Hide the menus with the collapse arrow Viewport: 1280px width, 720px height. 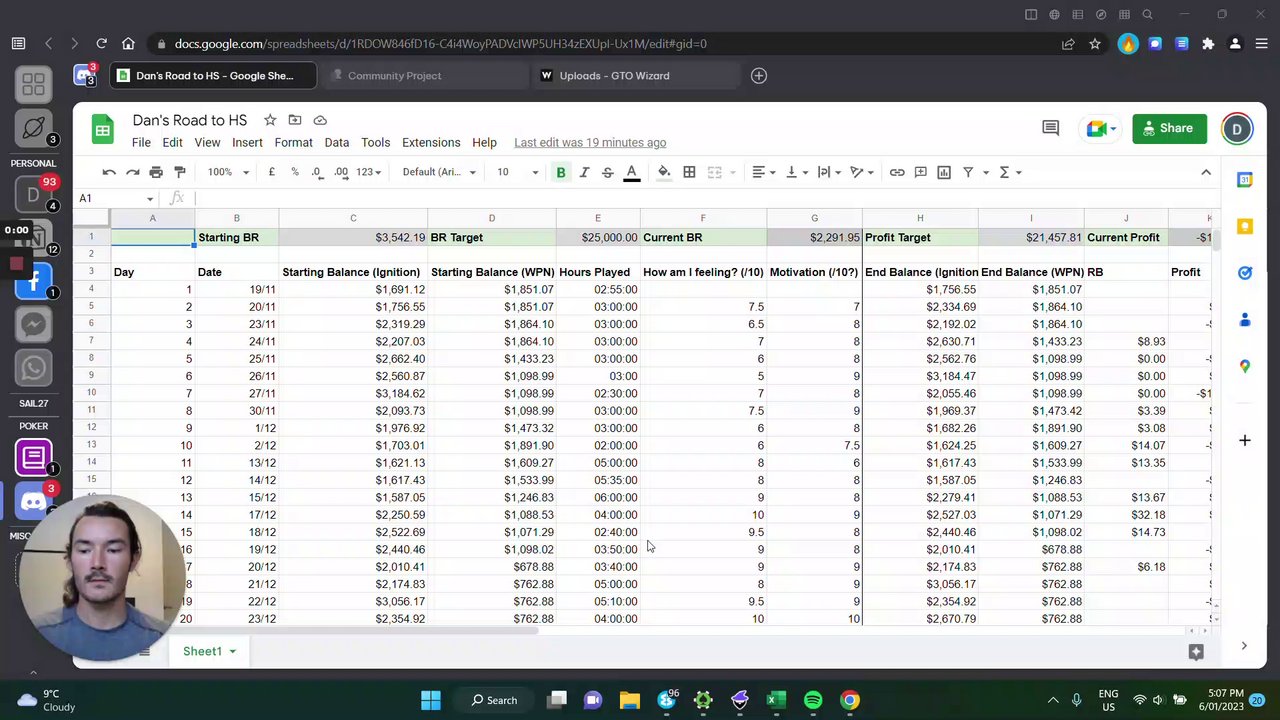click(1206, 172)
